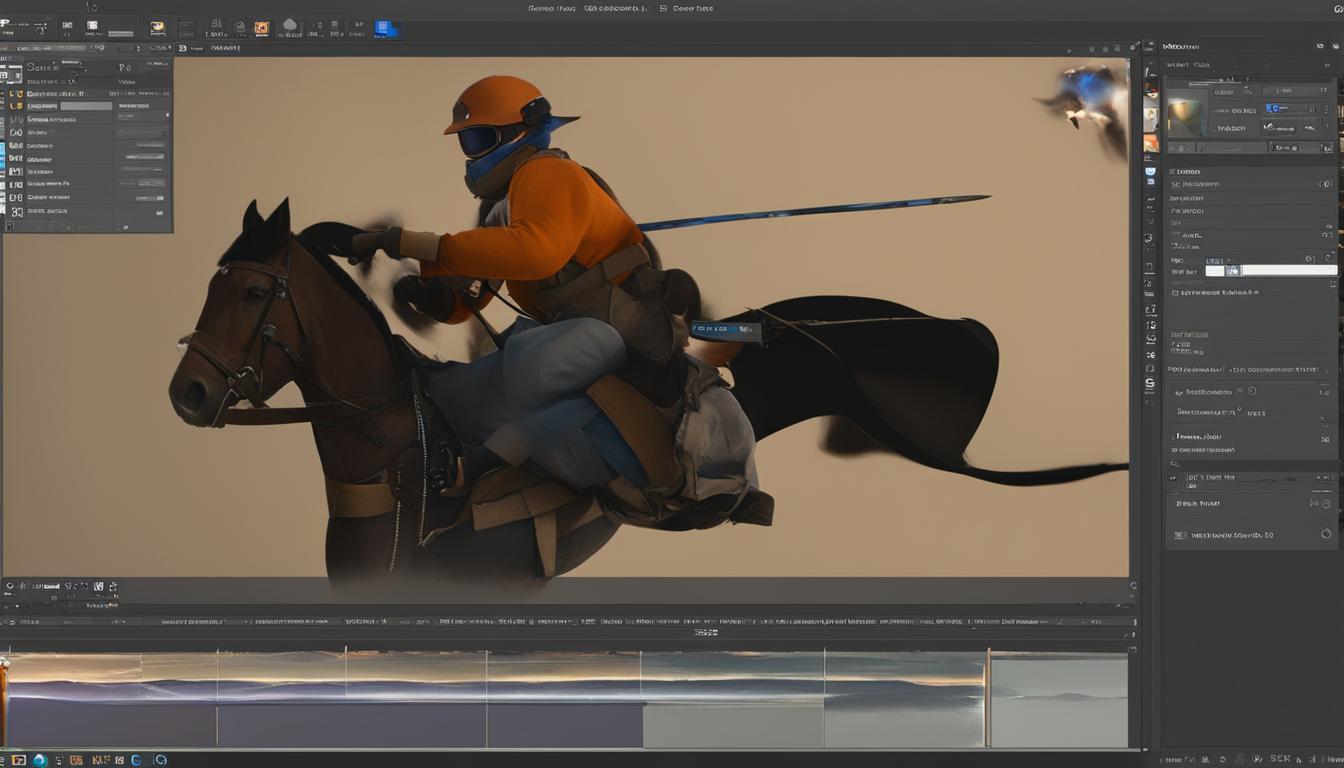Viewport: 1344px width, 768px height.
Task: Select the zoom icon below the canvas view
Action: (10, 585)
